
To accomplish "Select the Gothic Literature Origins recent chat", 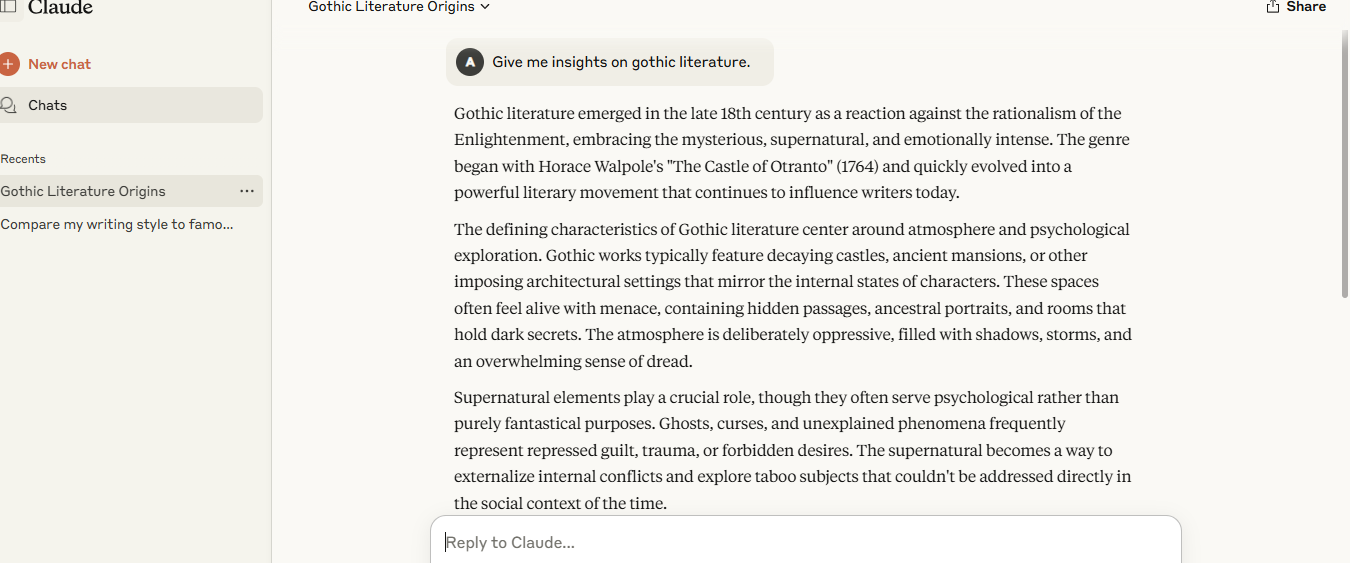I will pos(131,191).
